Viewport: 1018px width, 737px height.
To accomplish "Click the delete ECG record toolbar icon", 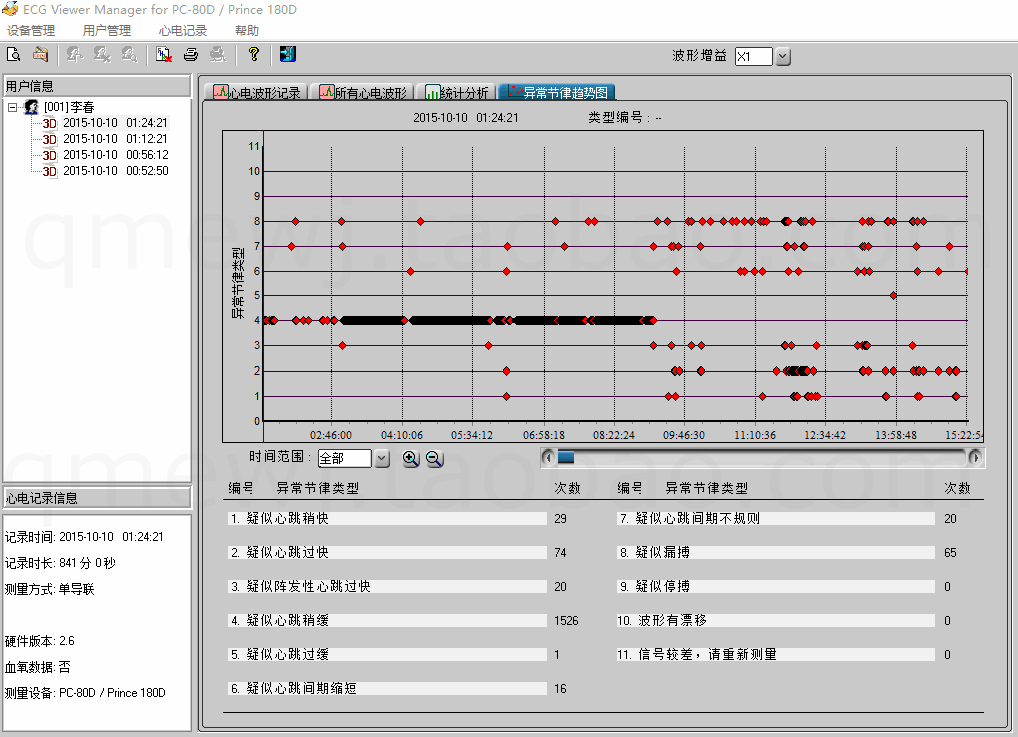I will coord(164,55).
